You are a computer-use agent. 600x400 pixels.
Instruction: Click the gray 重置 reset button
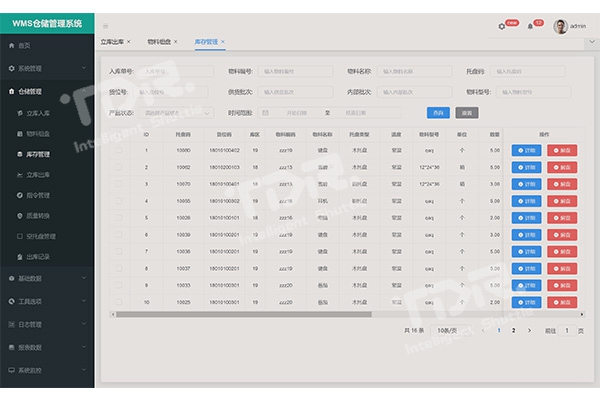click(467, 113)
